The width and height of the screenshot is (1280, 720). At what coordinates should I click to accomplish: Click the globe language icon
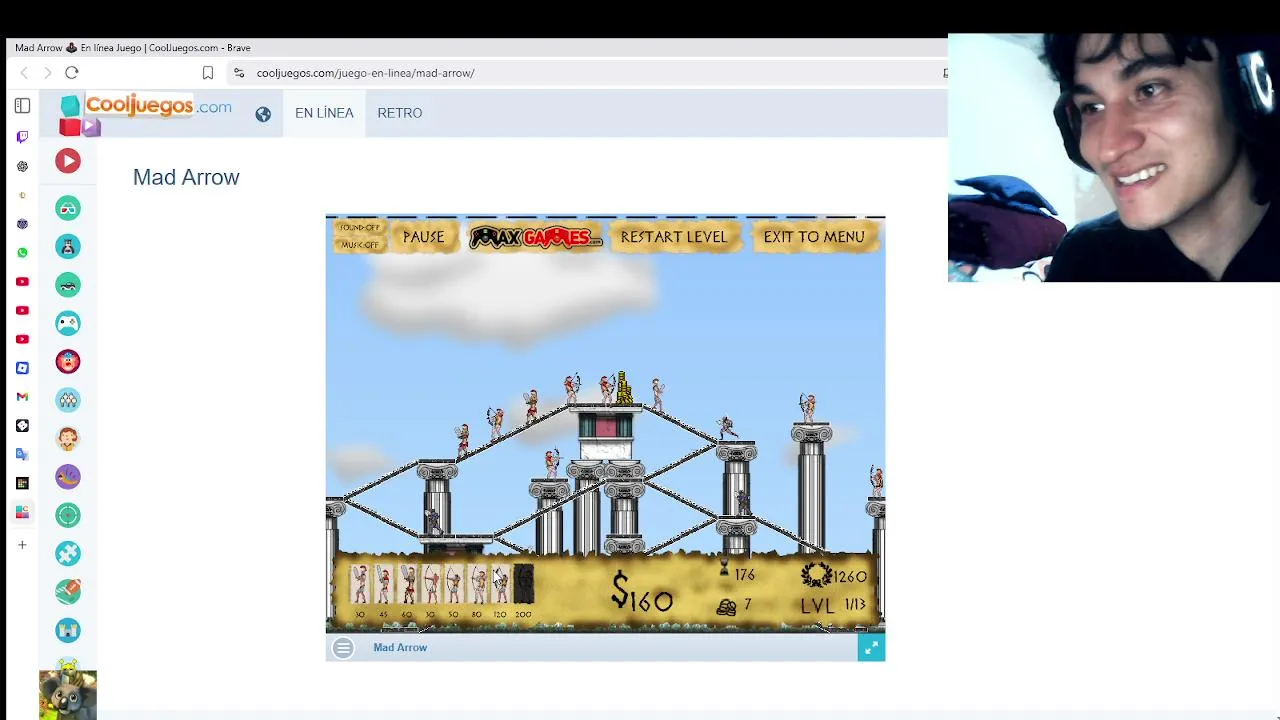pos(263,114)
